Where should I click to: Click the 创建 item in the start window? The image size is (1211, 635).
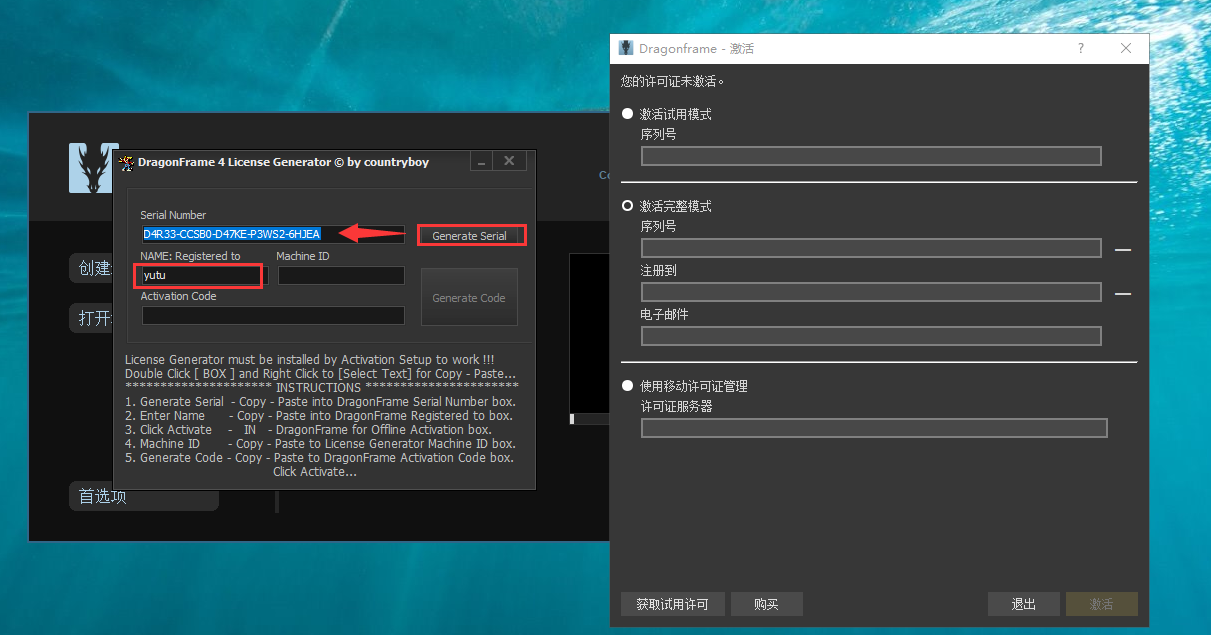94,268
